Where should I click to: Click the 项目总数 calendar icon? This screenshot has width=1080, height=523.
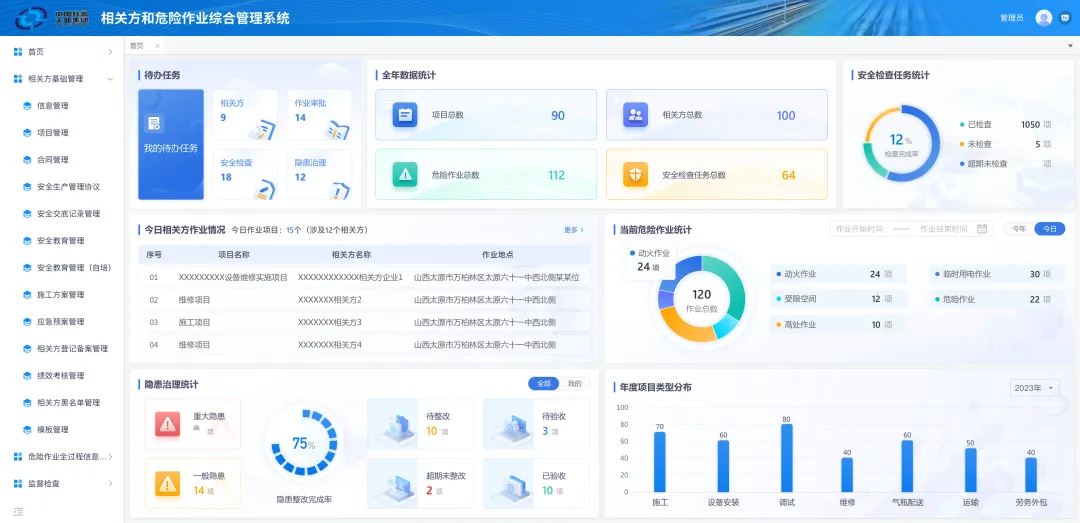(405, 115)
